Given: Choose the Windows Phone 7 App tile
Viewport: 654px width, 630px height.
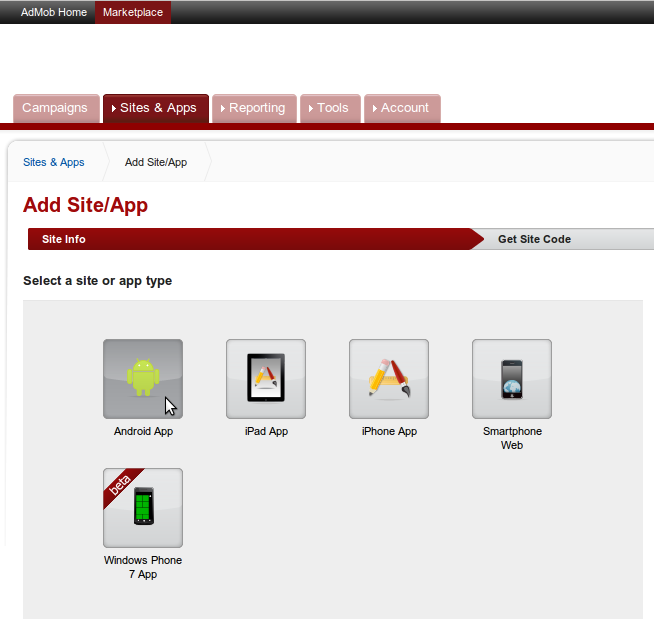Looking at the screenshot, I should [x=143, y=508].
